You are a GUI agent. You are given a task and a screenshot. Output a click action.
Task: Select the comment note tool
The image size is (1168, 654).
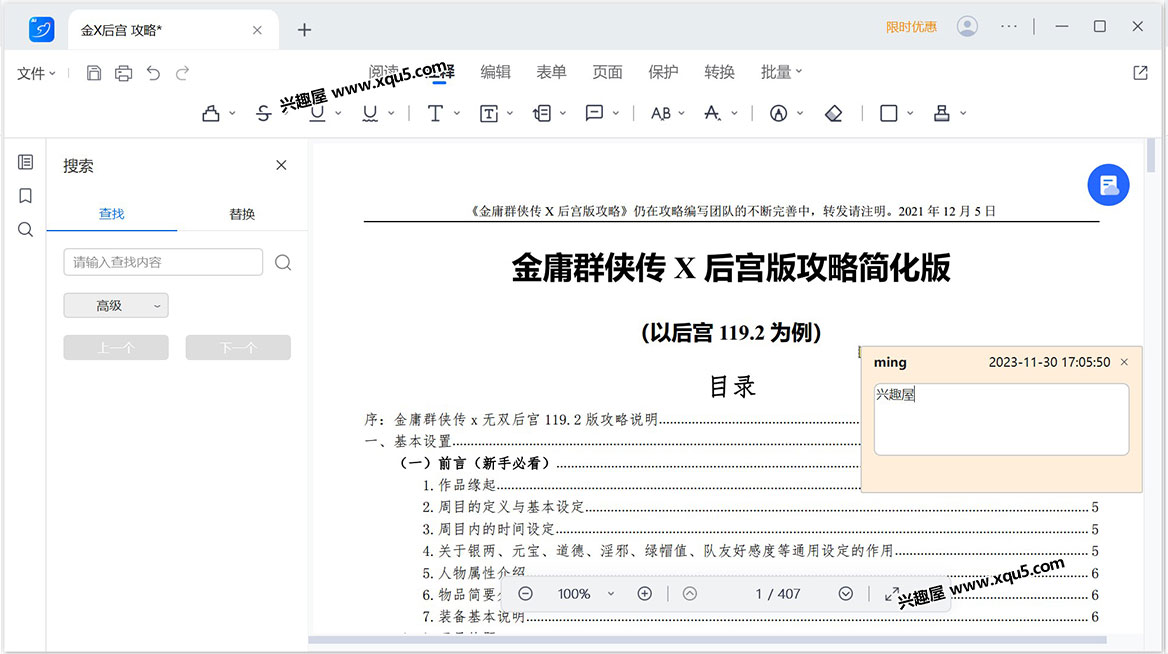click(594, 113)
